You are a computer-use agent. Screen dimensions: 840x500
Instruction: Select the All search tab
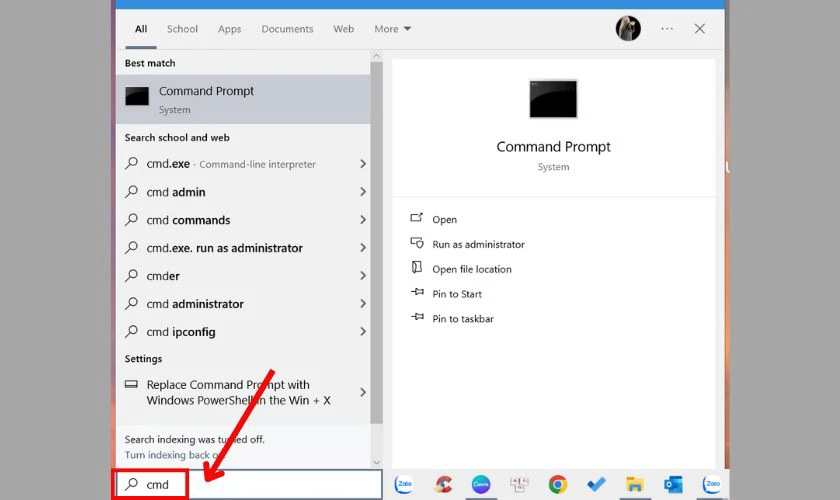pos(141,29)
